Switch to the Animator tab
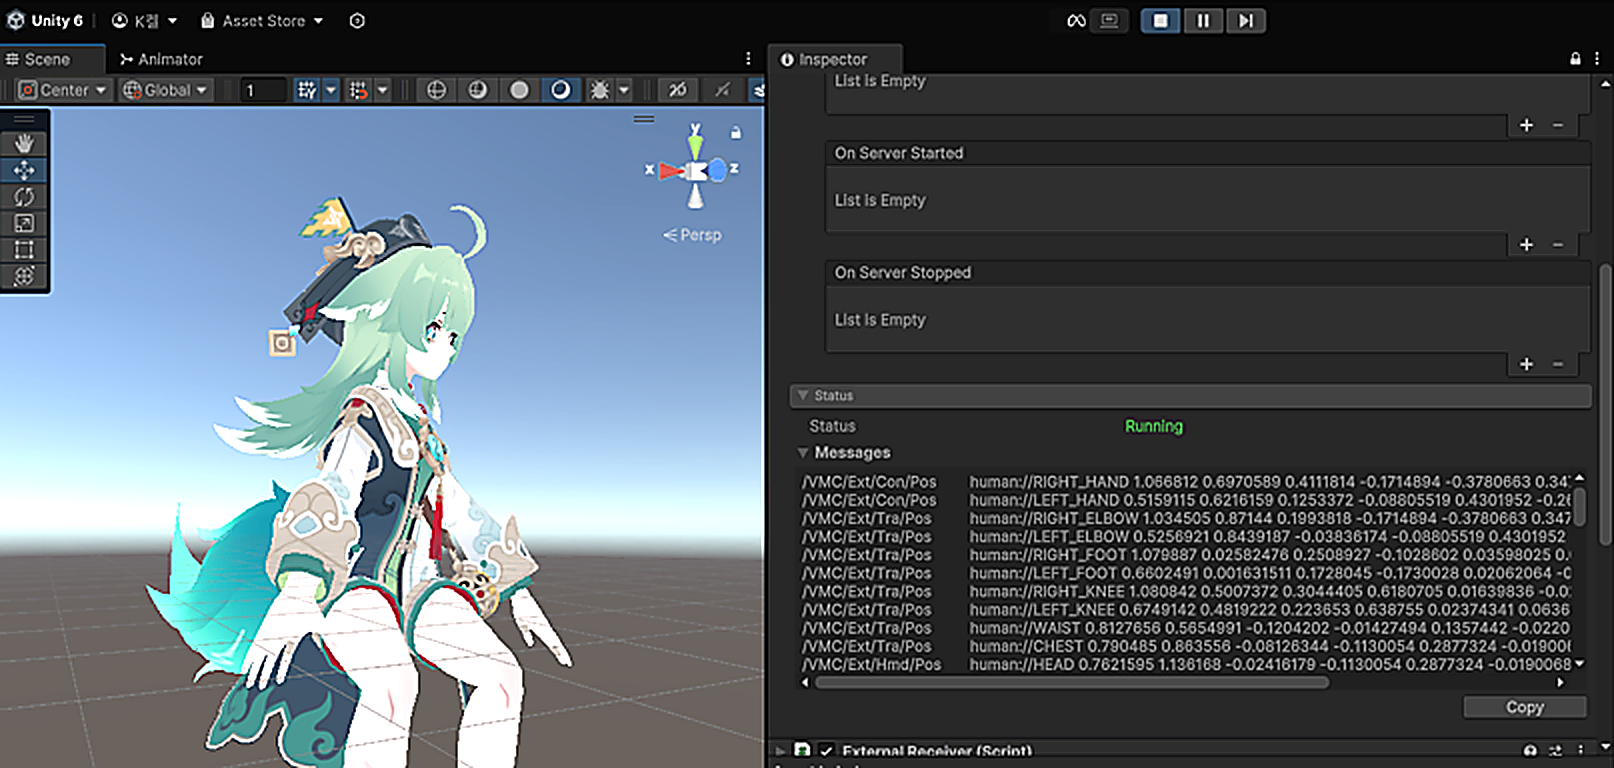Image resolution: width=1614 pixels, height=768 pixels. pos(161,59)
